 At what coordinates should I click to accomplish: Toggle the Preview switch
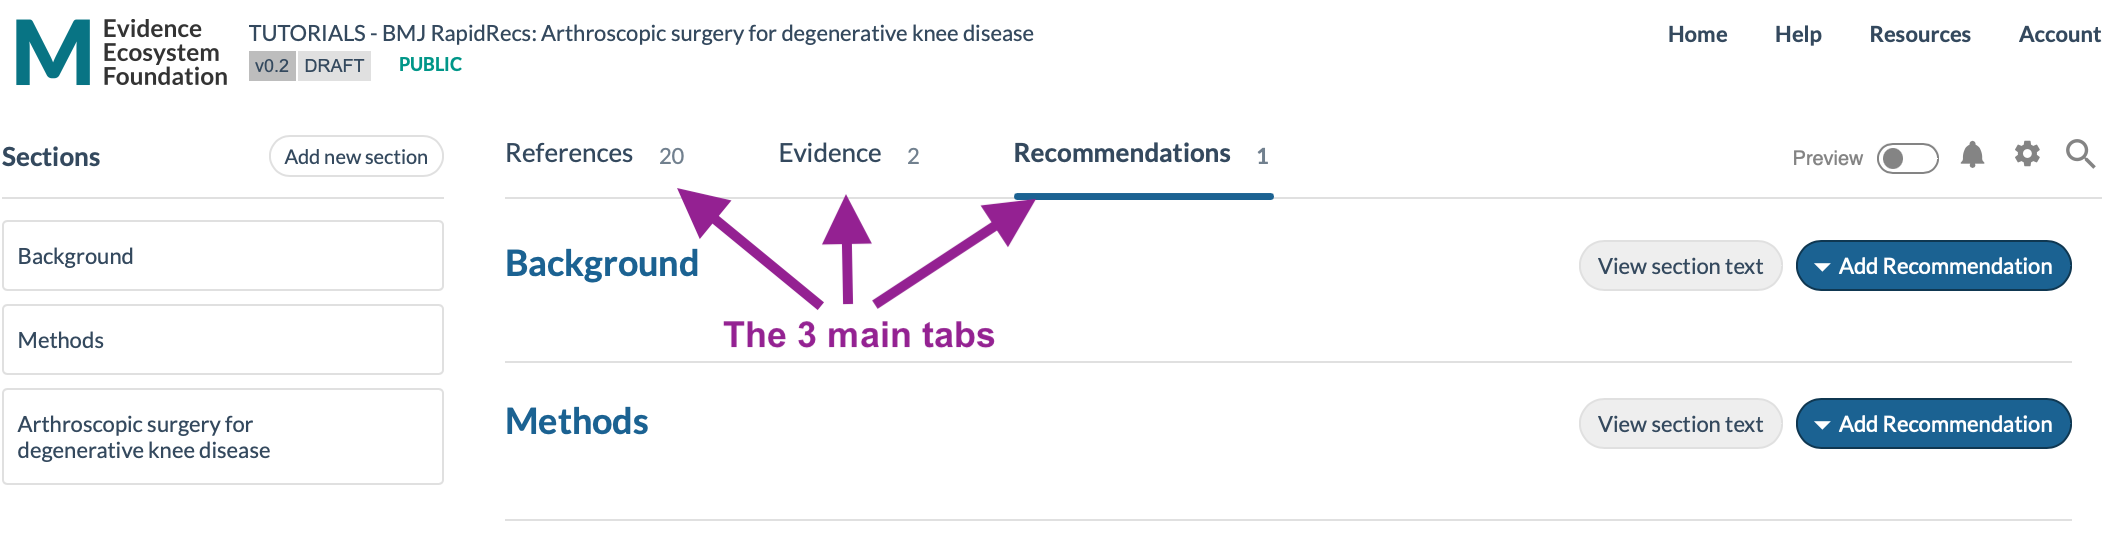pos(1907,158)
